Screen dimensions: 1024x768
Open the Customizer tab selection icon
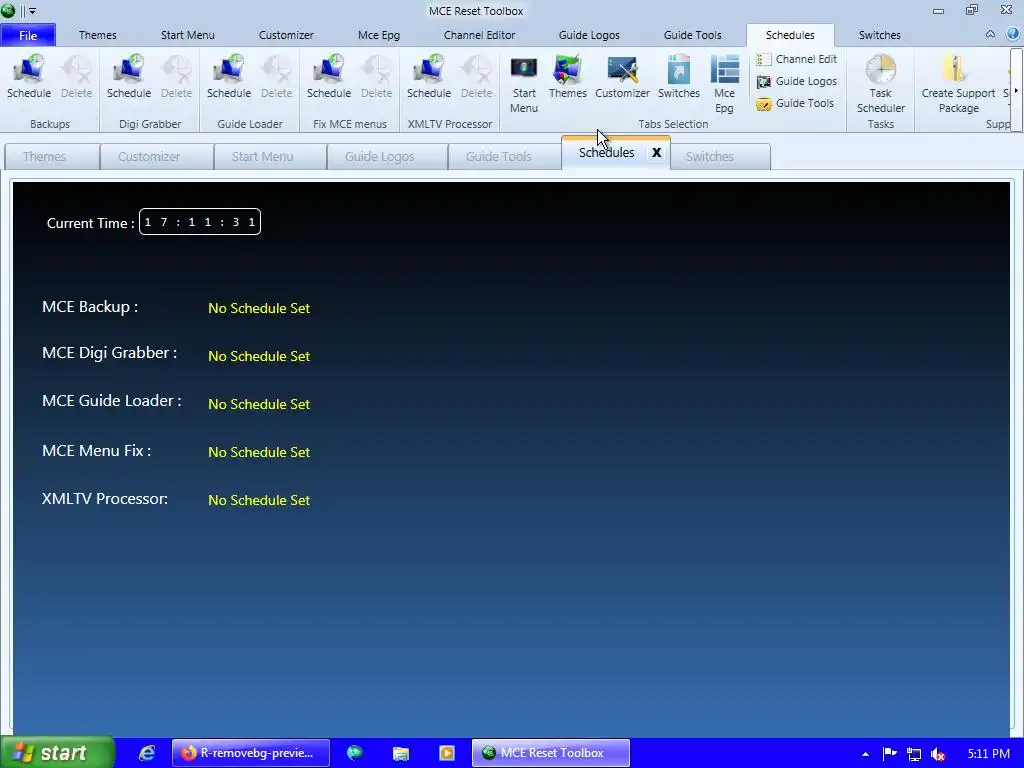[622, 77]
